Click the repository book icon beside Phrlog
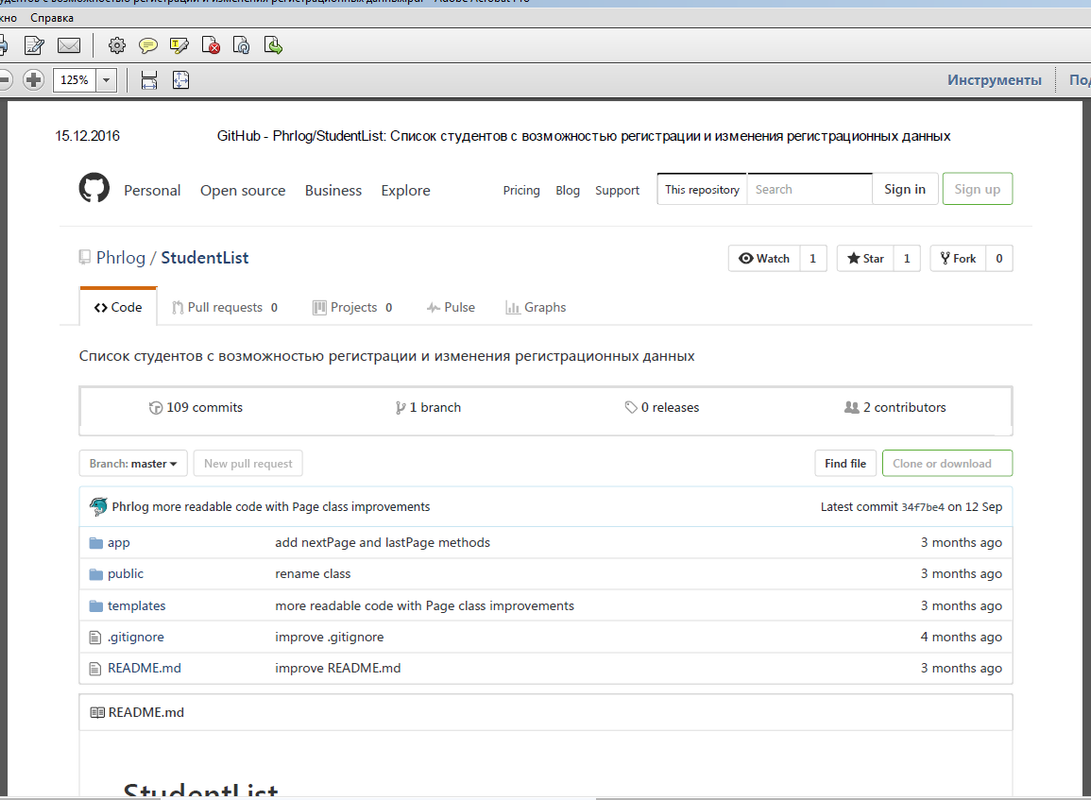 (84, 257)
